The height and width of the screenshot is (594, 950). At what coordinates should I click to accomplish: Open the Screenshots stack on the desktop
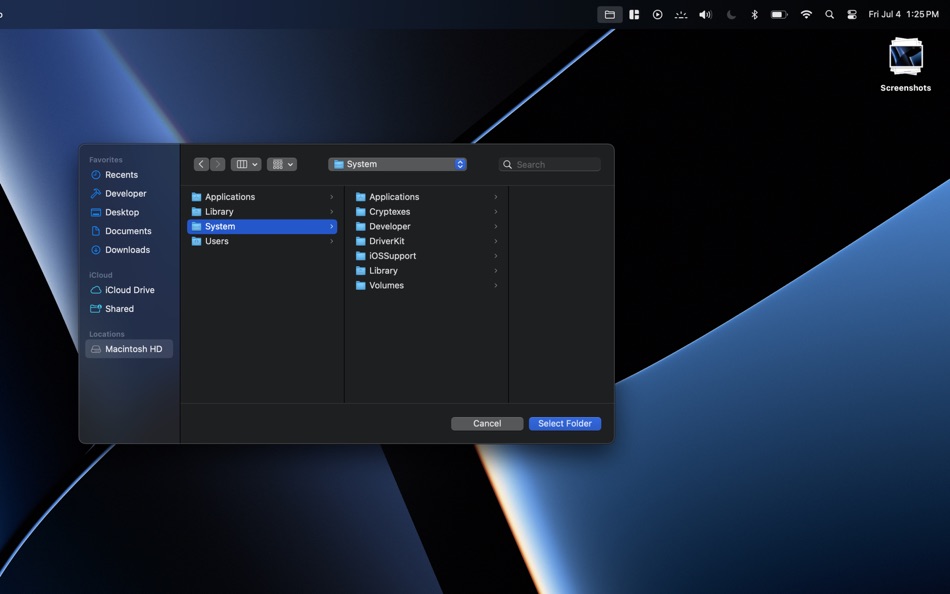pos(905,57)
